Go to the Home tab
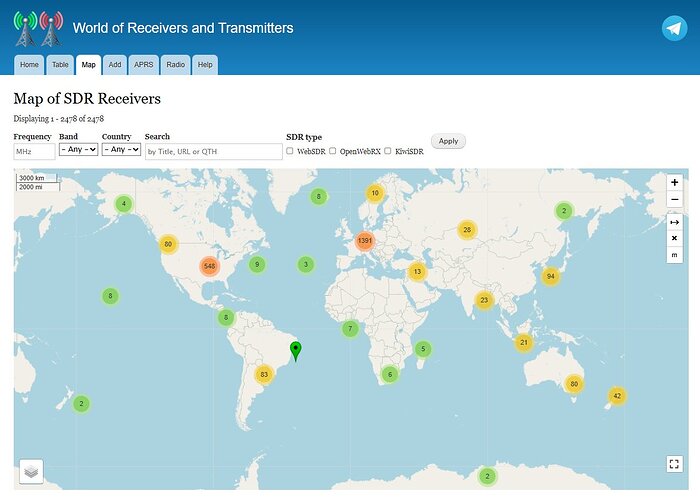 (29, 65)
